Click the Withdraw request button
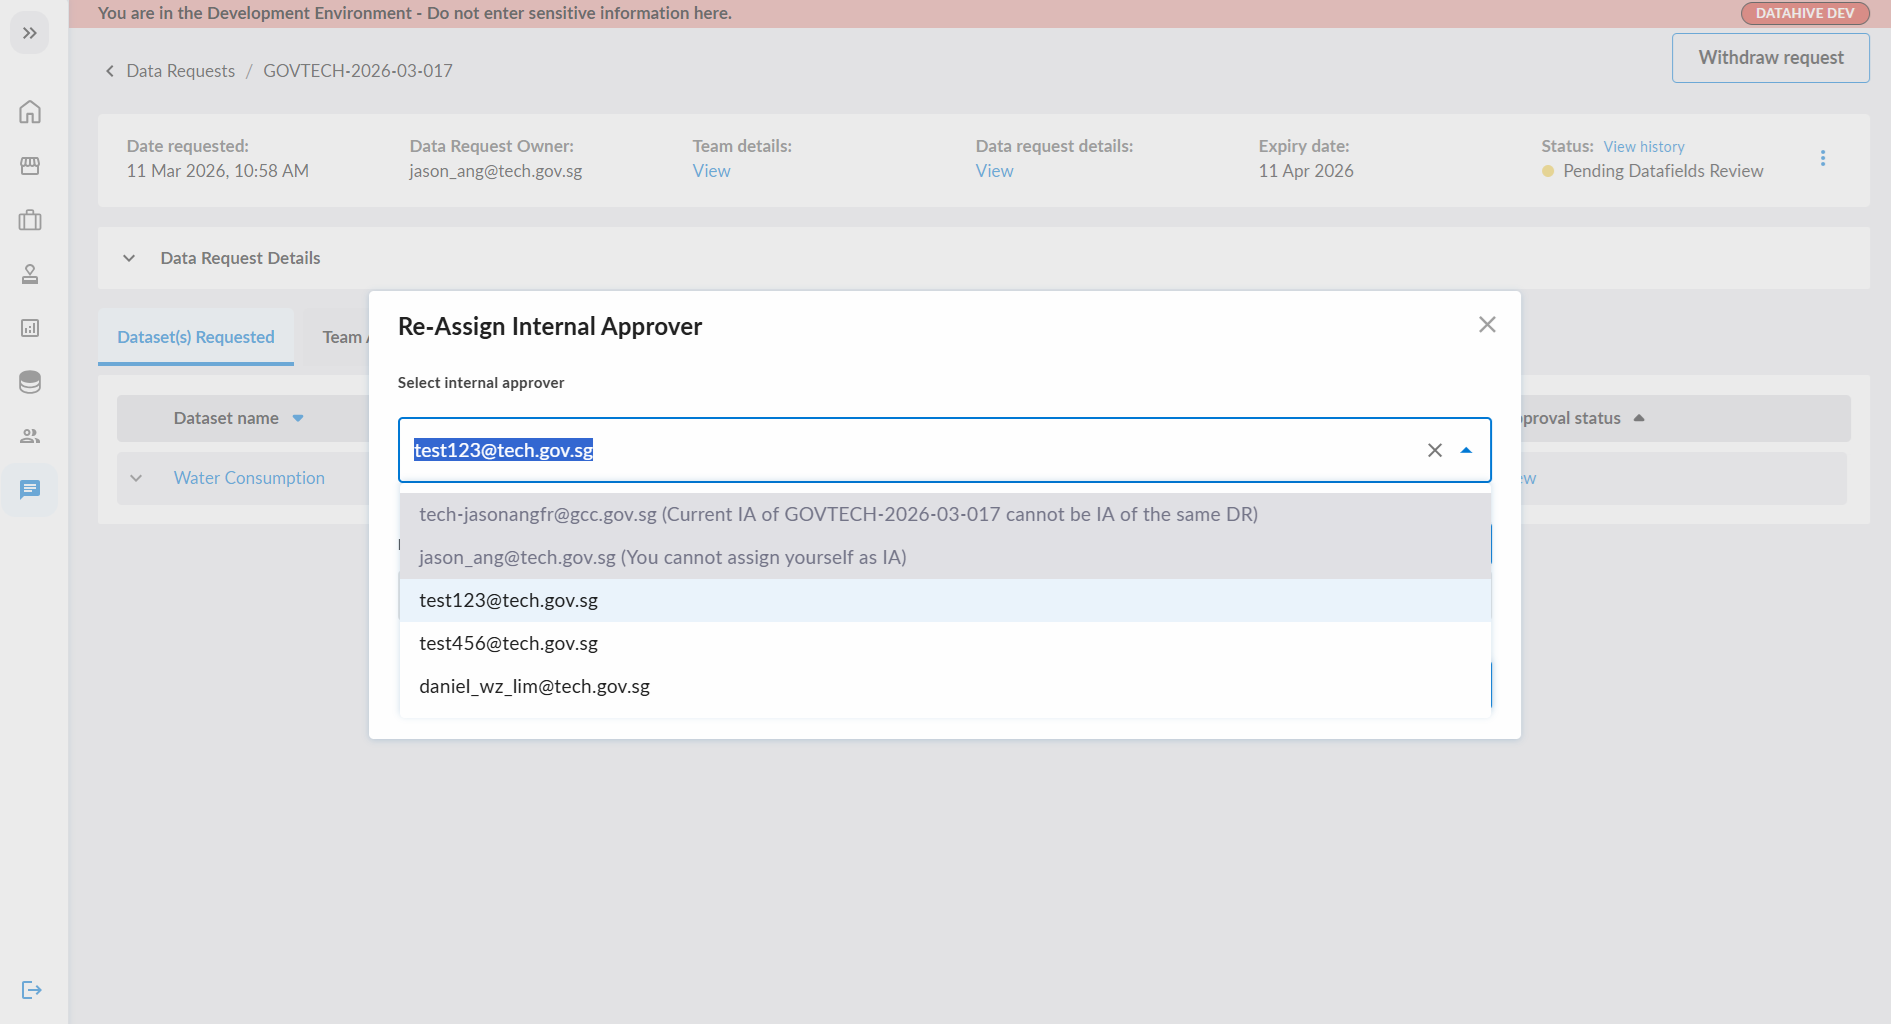The height and width of the screenshot is (1024, 1891). point(1770,58)
